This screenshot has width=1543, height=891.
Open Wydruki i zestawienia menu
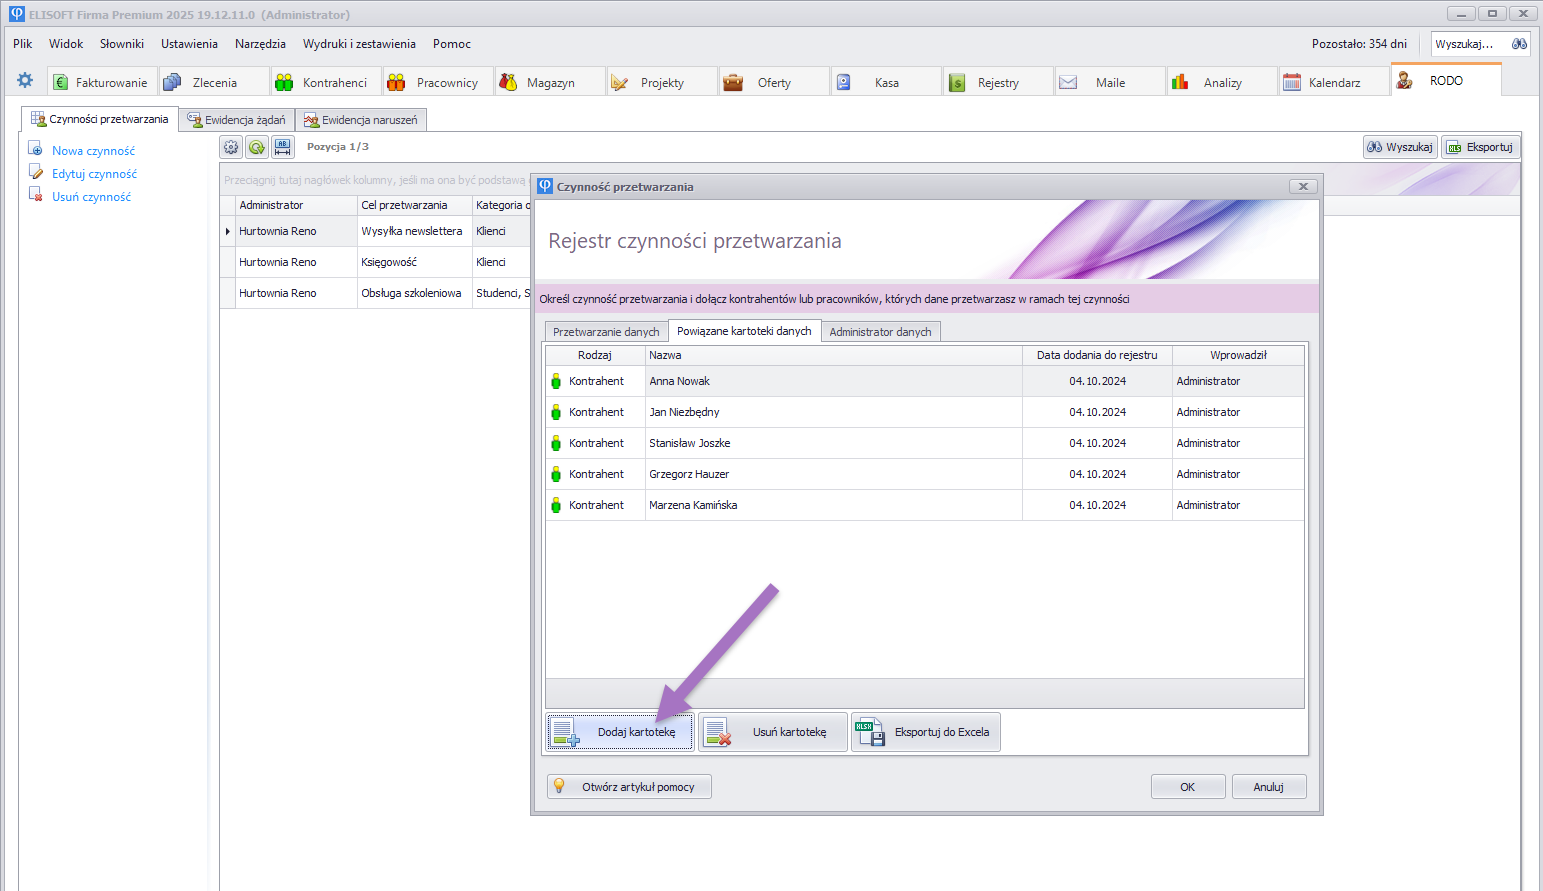click(359, 44)
